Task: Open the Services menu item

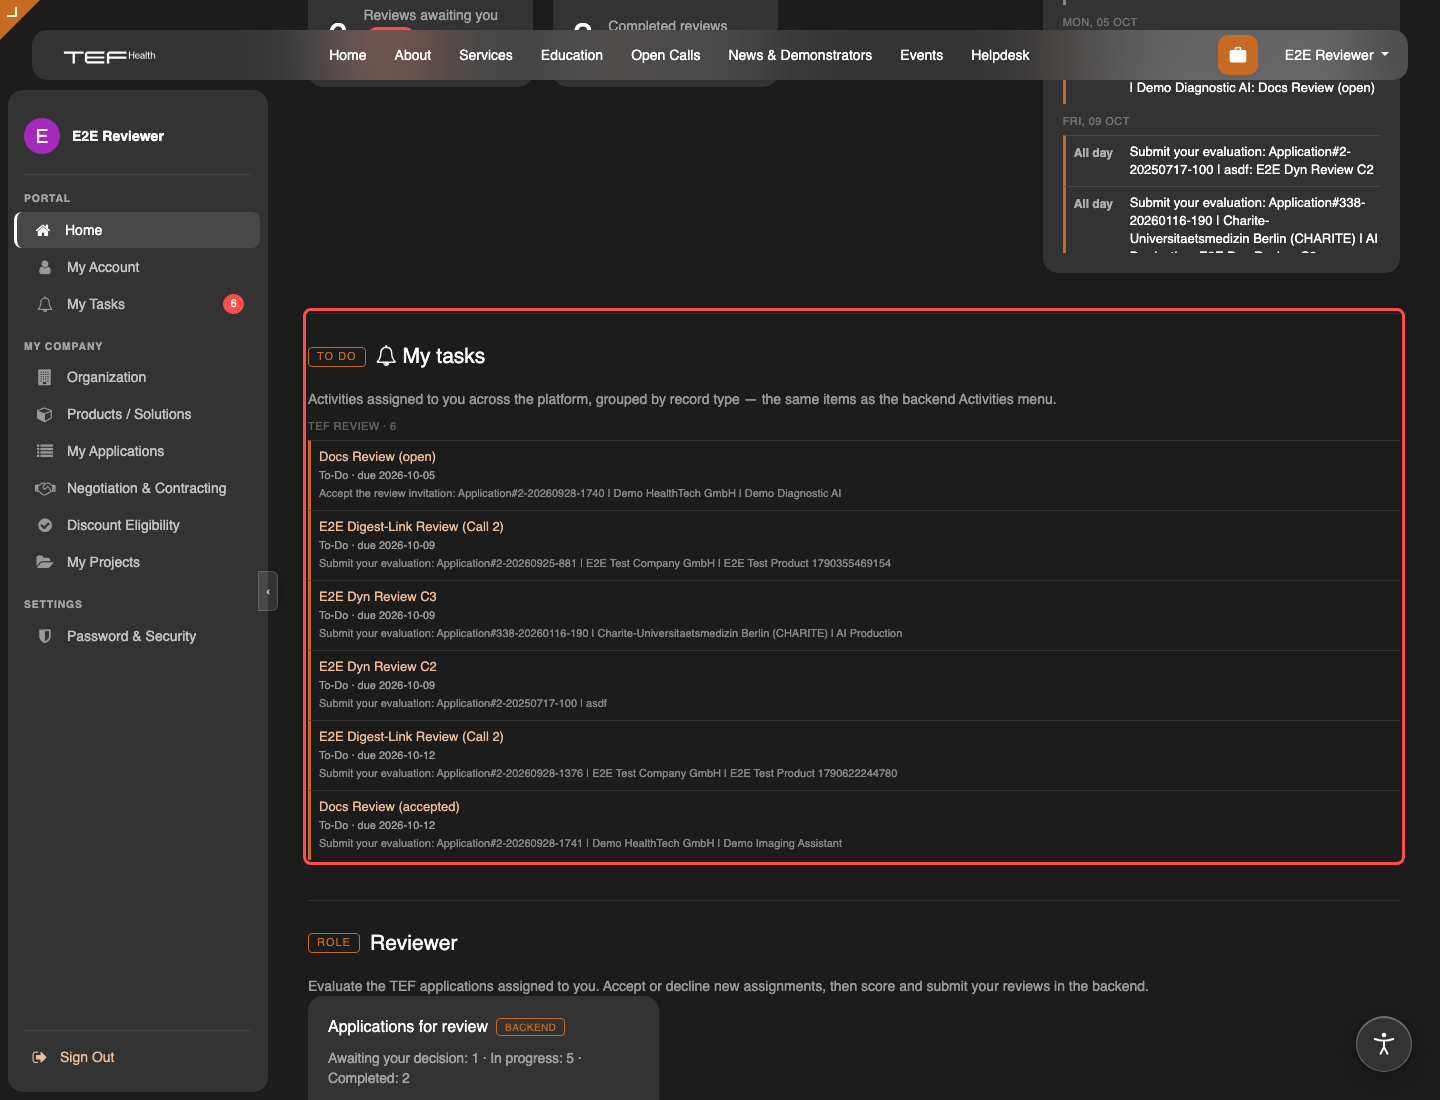Action: [x=486, y=55]
